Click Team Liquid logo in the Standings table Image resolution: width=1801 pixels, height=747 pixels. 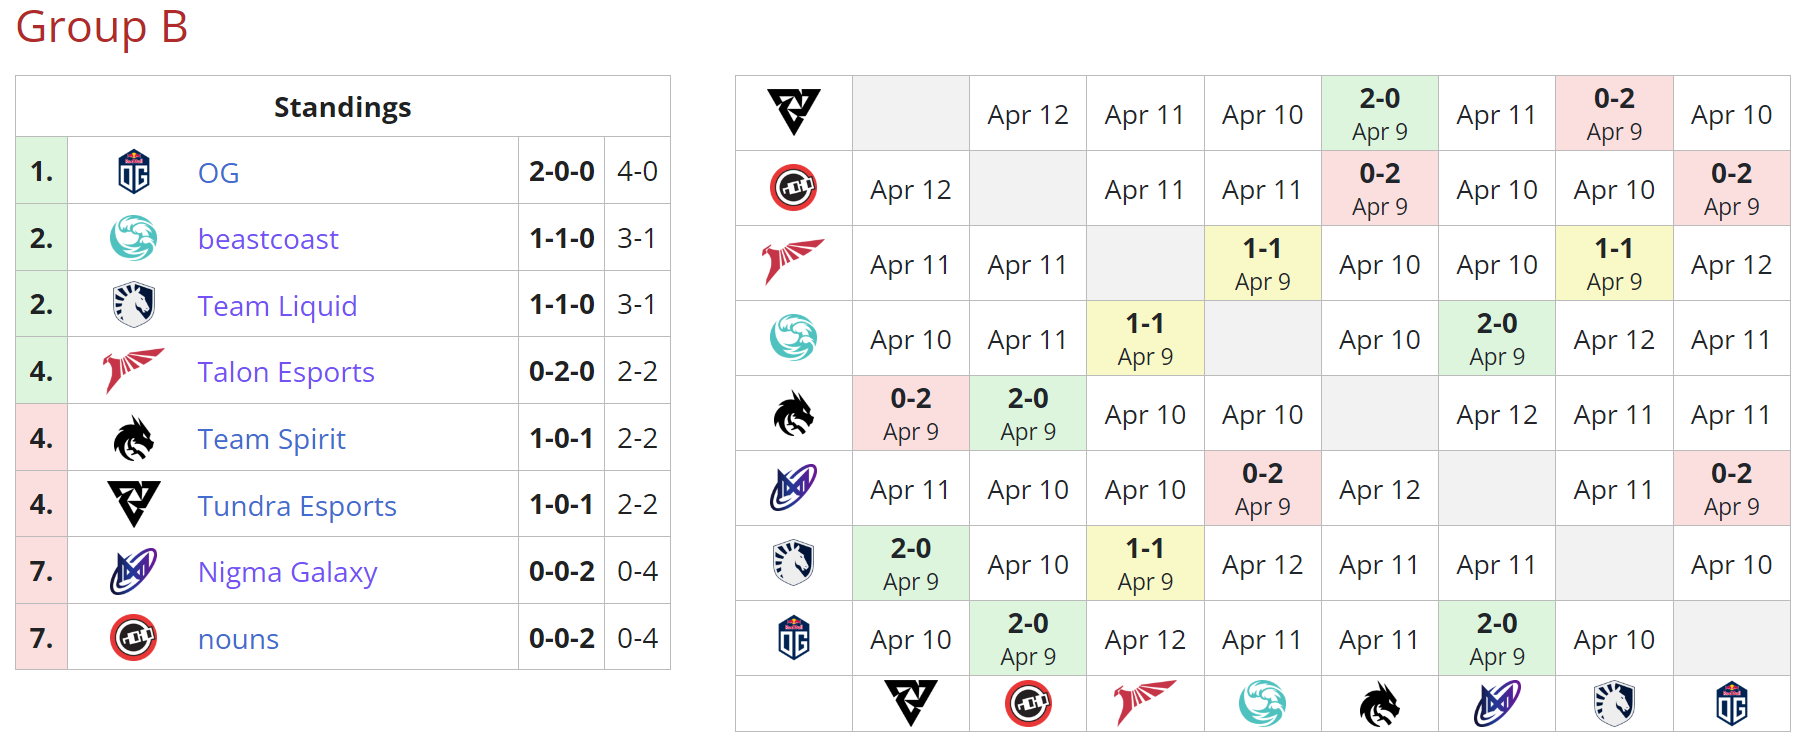[134, 305]
